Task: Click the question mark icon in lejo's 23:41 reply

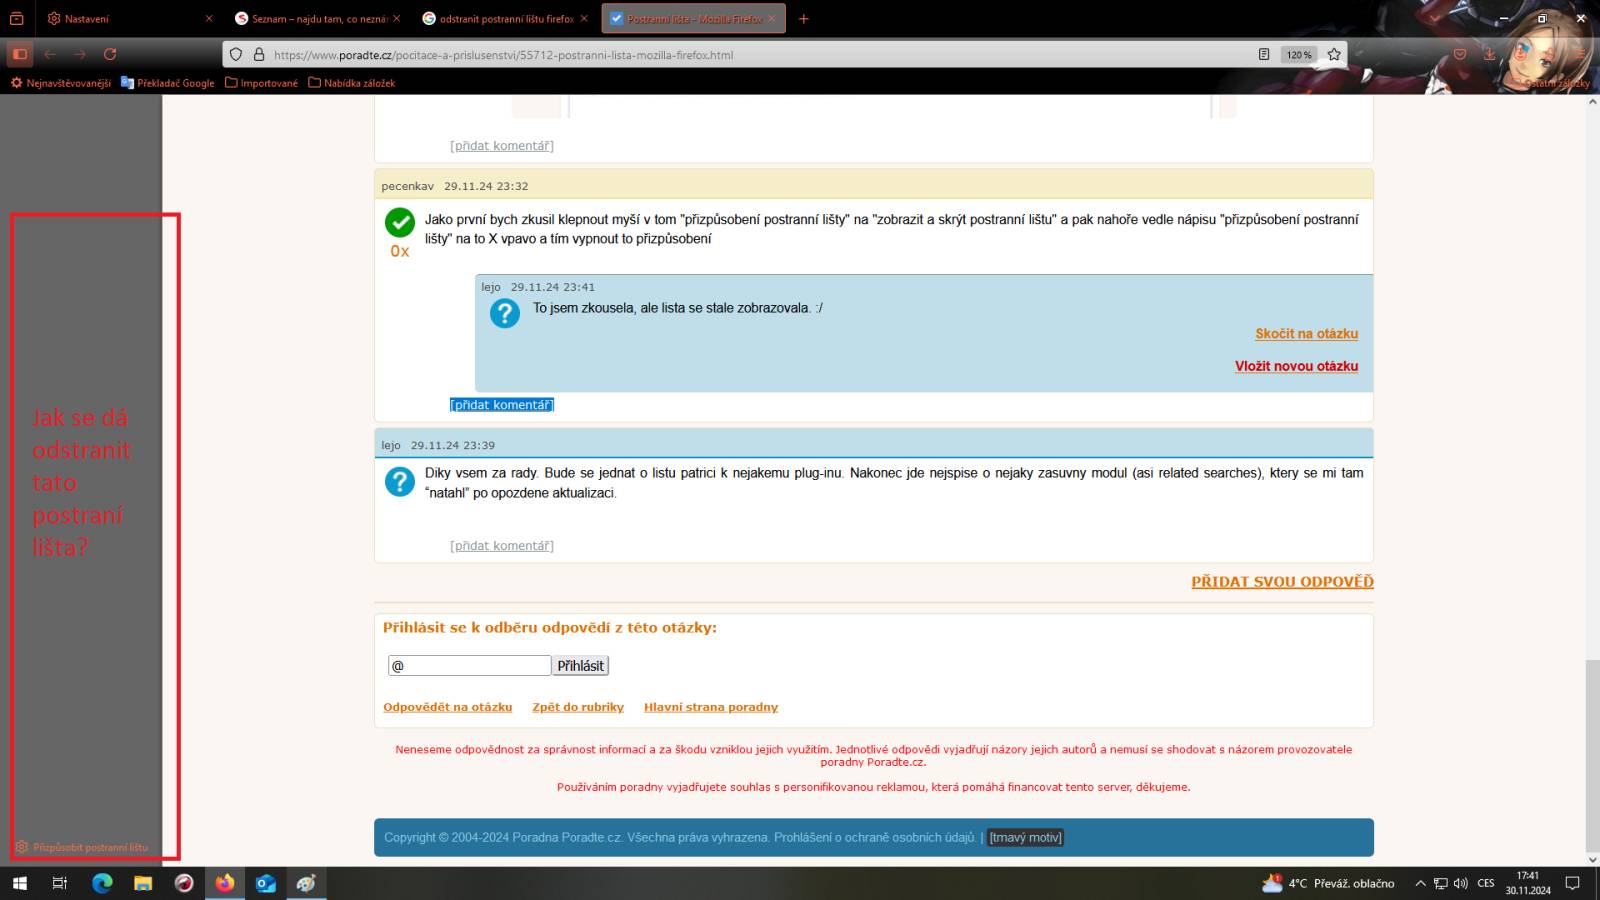Action: (505, 313)
